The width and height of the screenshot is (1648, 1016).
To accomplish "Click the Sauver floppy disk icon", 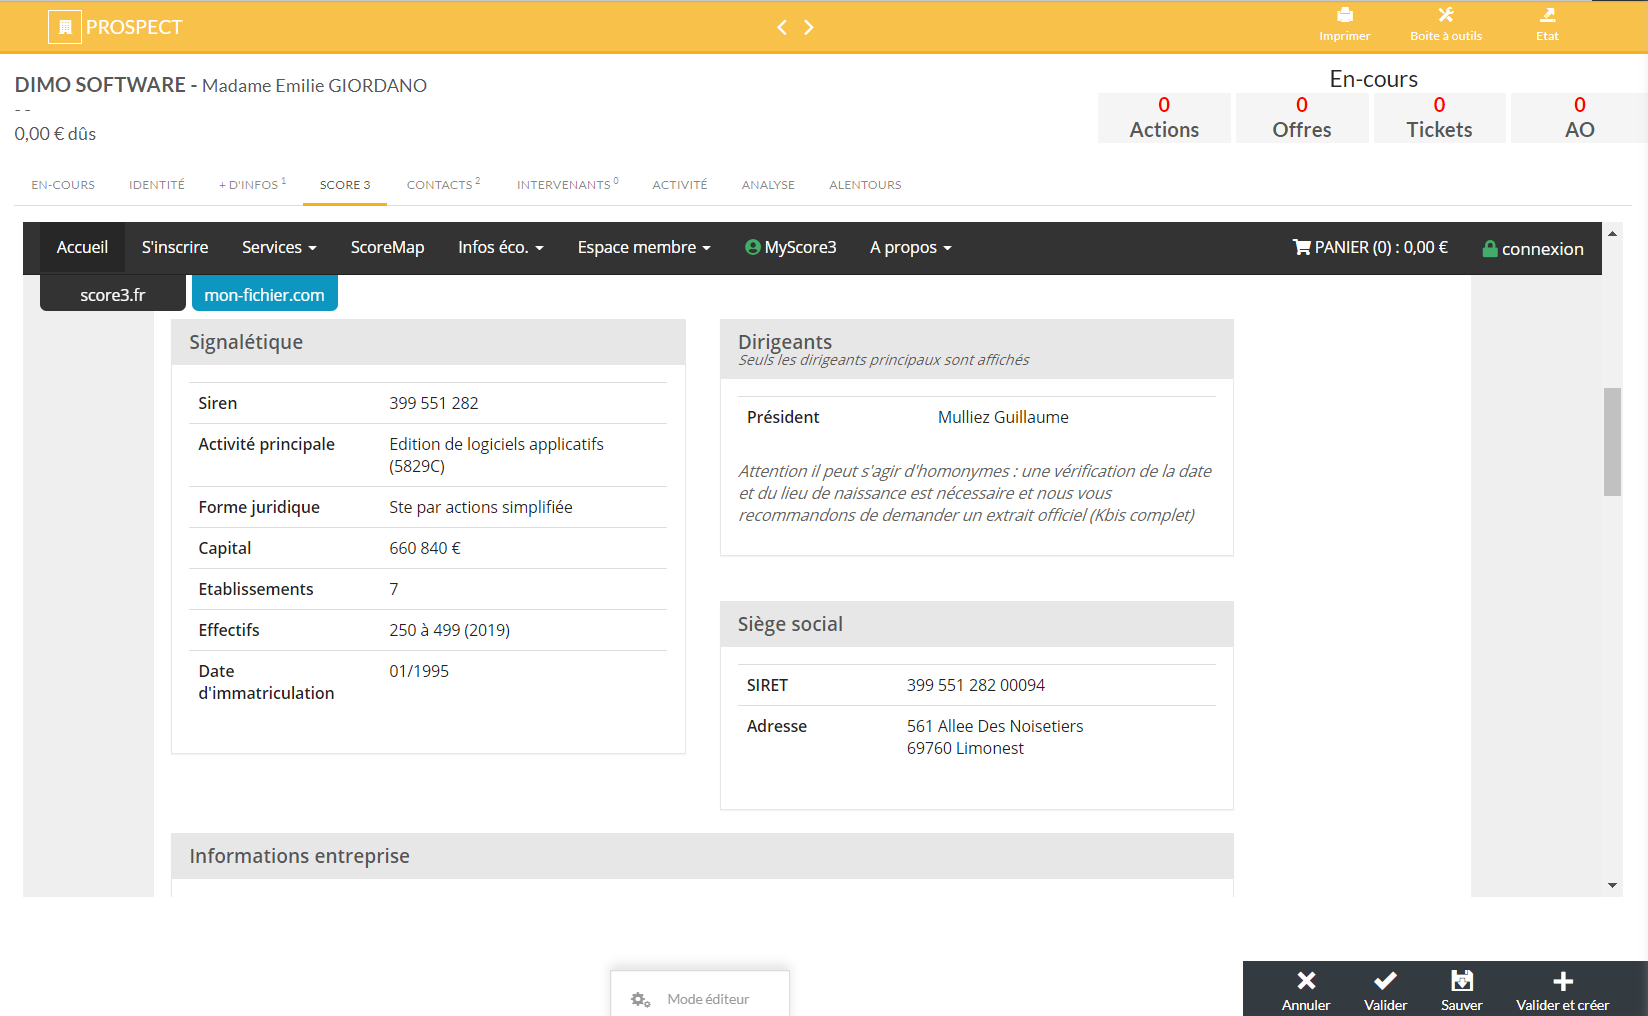I will coord(1461,981).
